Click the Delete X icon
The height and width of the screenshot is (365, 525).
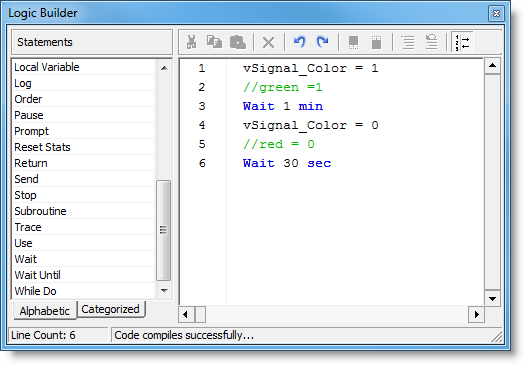tap(269, 43)
